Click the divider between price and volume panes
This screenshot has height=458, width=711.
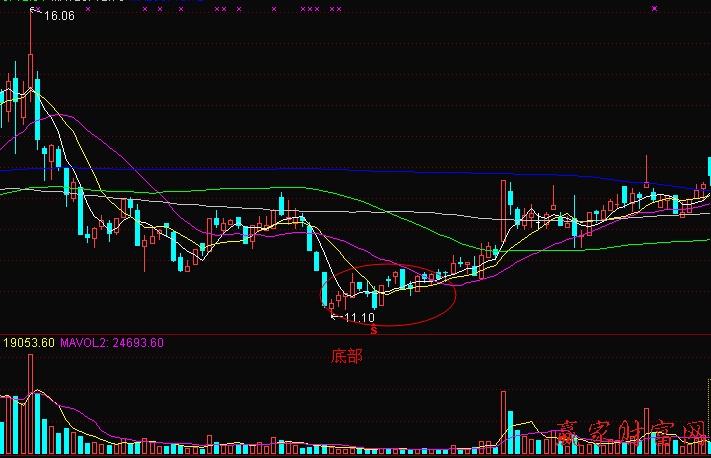(355, 333)
